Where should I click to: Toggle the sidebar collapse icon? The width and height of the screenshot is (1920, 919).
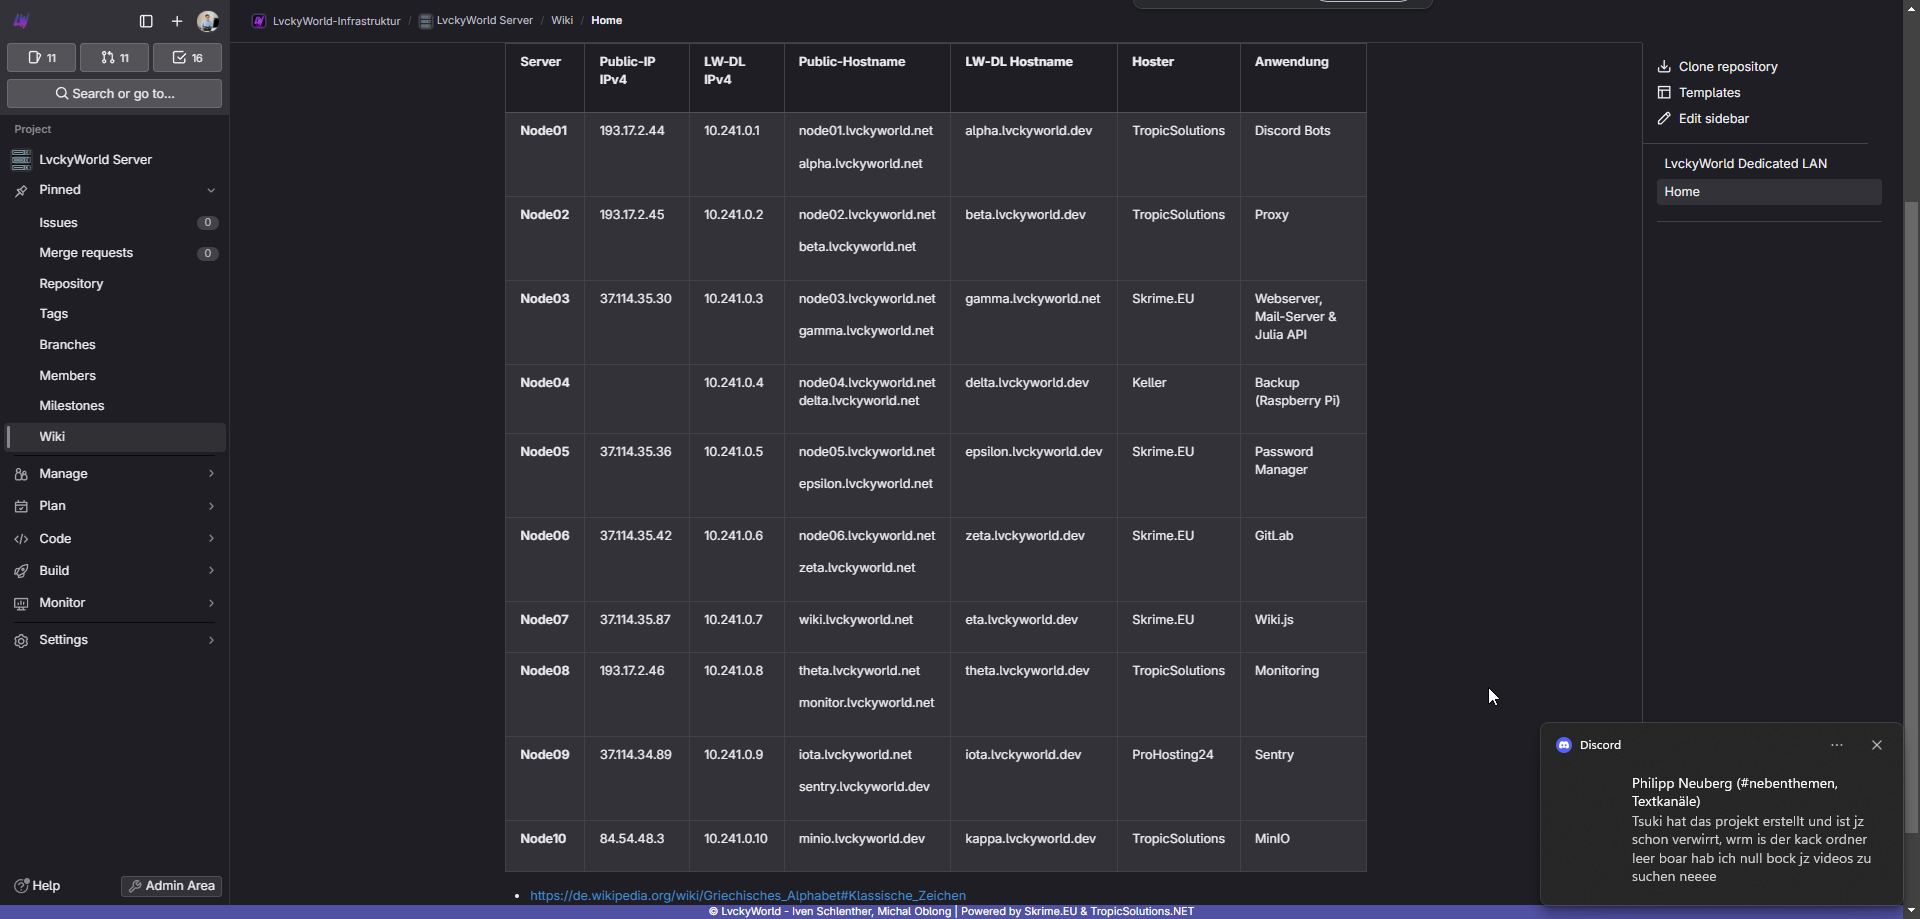pyautogui.click(x=146, y=21)
